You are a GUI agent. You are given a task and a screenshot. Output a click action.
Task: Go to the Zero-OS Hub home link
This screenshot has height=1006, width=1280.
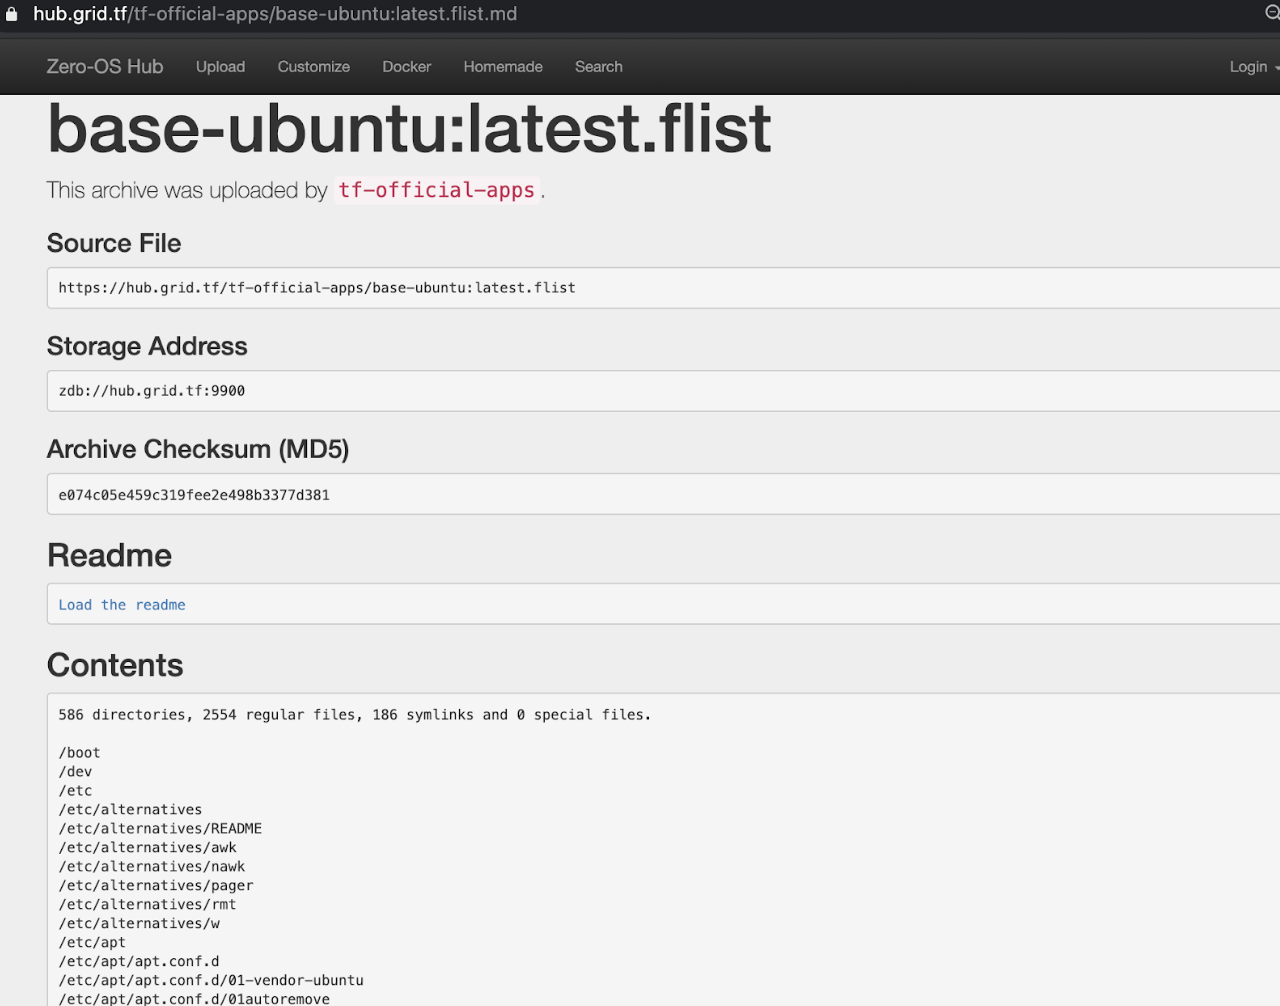(x=105, y=67)
